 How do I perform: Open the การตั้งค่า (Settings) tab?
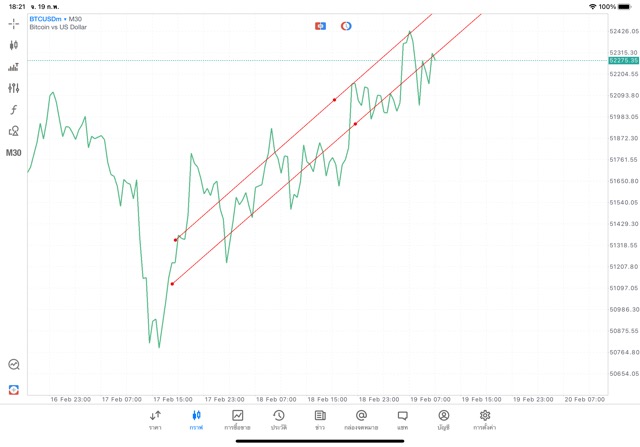coord(485,420)
